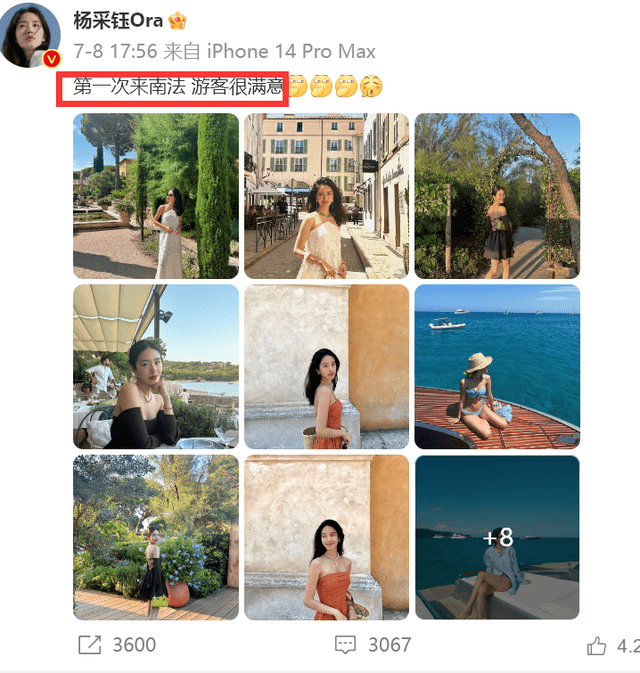Open photo under the leafy archway

497,196
